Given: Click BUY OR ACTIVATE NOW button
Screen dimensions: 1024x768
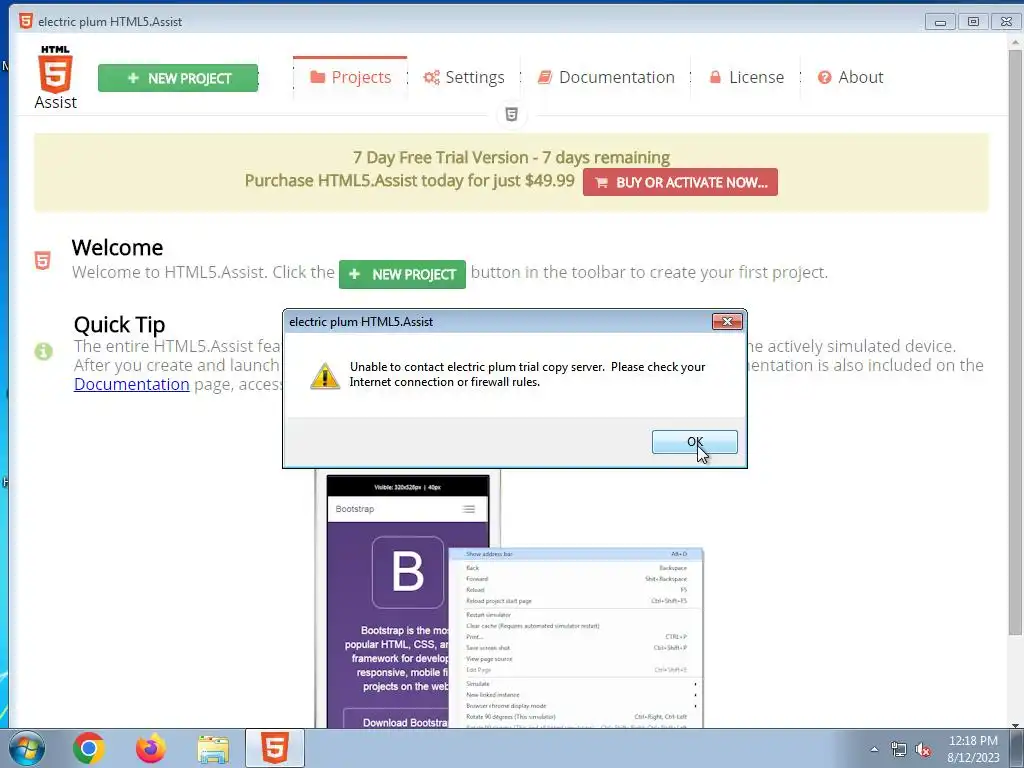Looking at the screenshot, I should [680, 182].
